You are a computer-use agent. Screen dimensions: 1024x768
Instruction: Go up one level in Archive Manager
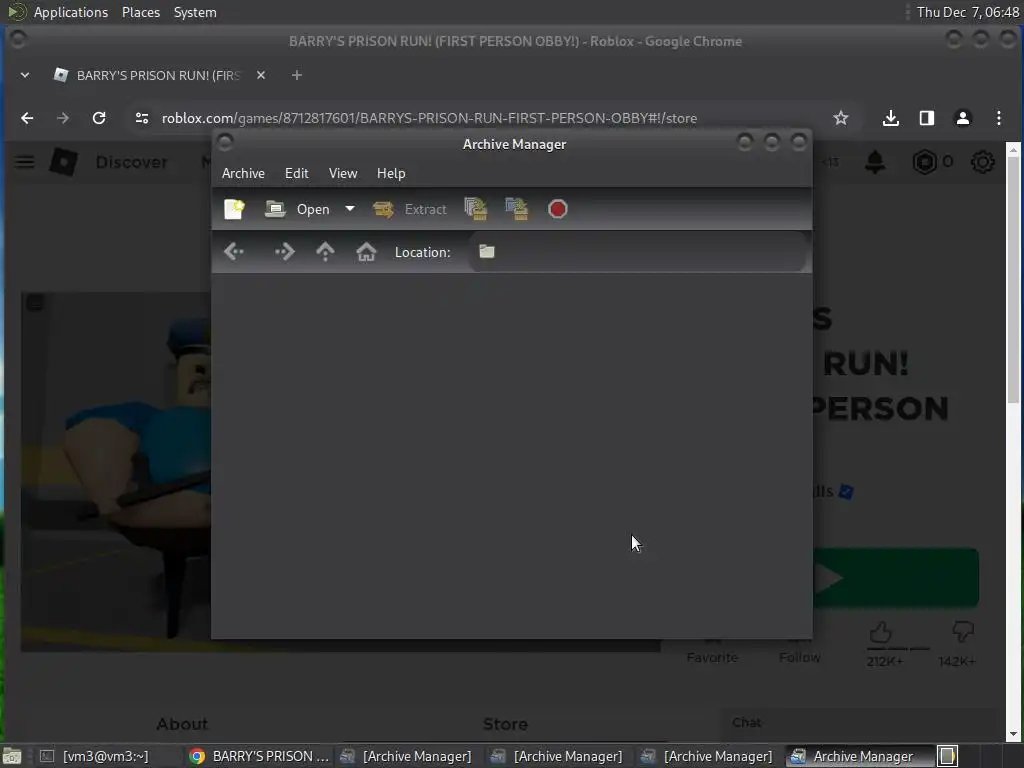pyautogui.click(x=325, y=251)
